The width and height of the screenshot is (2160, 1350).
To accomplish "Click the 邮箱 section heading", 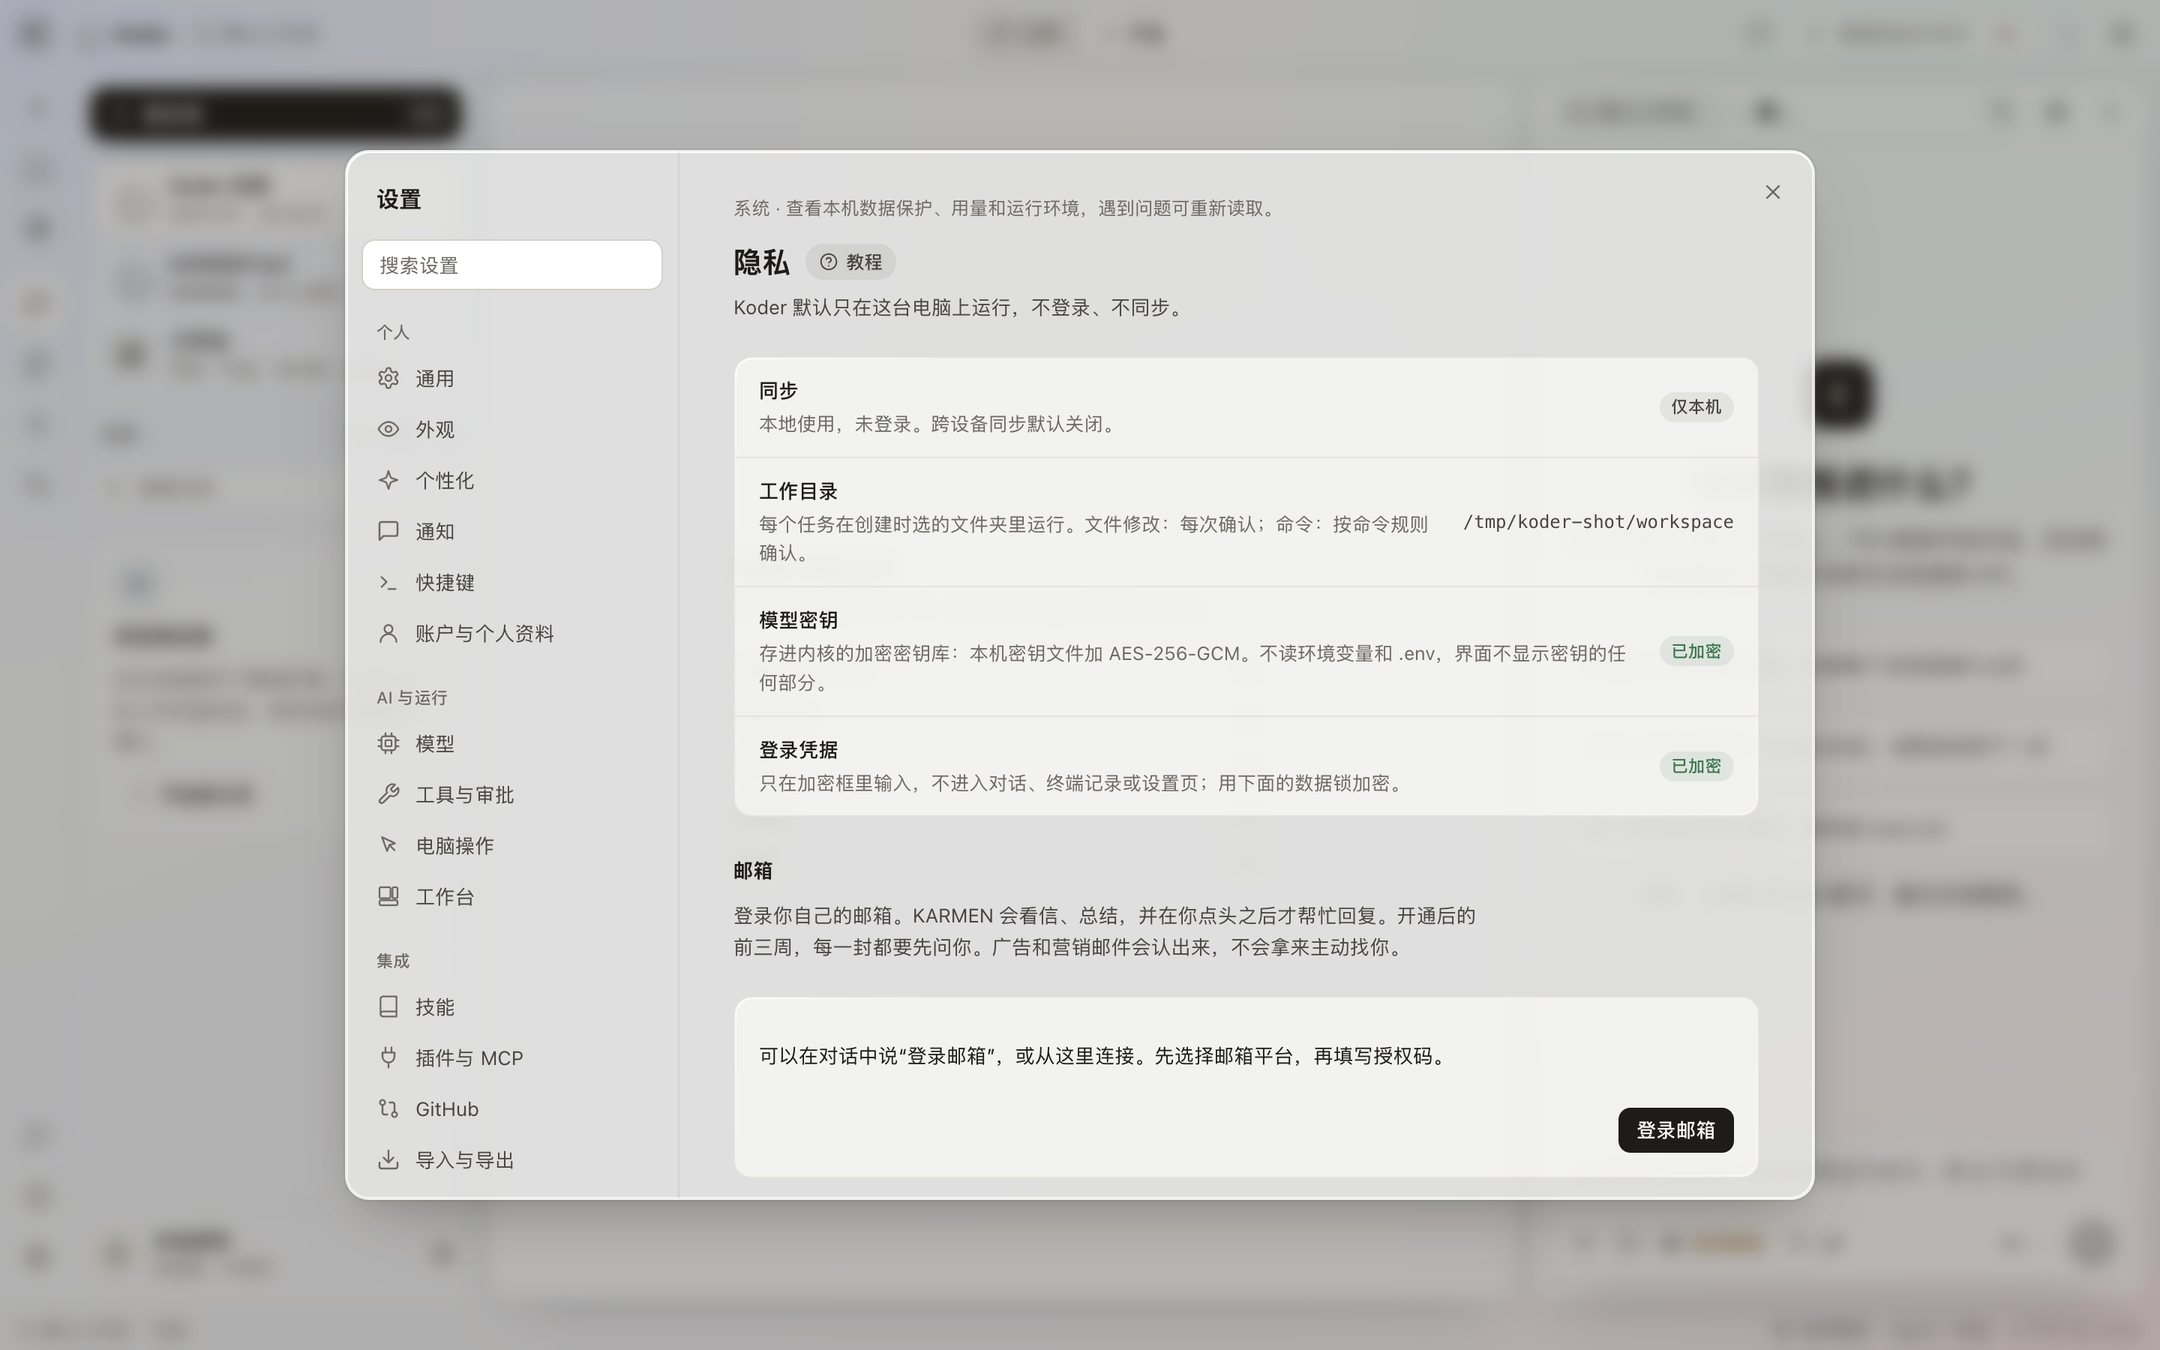I will (x=753, y=870).
